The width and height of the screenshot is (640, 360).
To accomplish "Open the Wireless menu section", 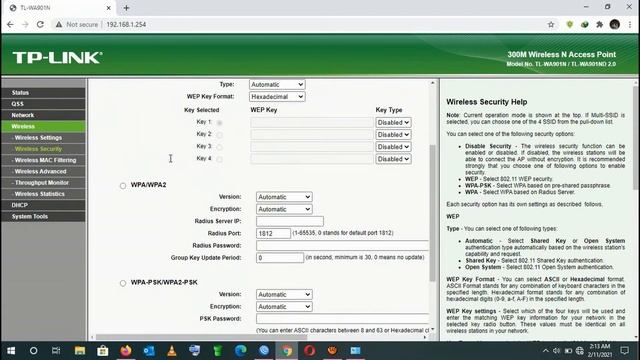I will (43, 127).
